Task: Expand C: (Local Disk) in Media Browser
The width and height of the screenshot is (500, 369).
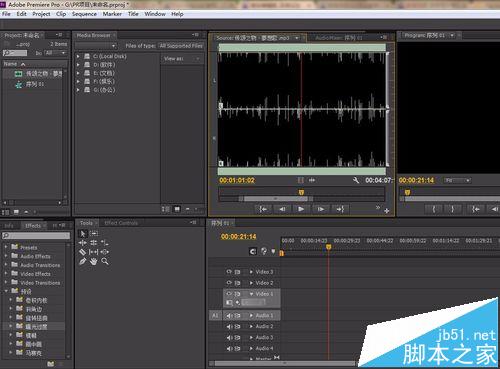Action: pyautogui.click(x=78, y=56)
